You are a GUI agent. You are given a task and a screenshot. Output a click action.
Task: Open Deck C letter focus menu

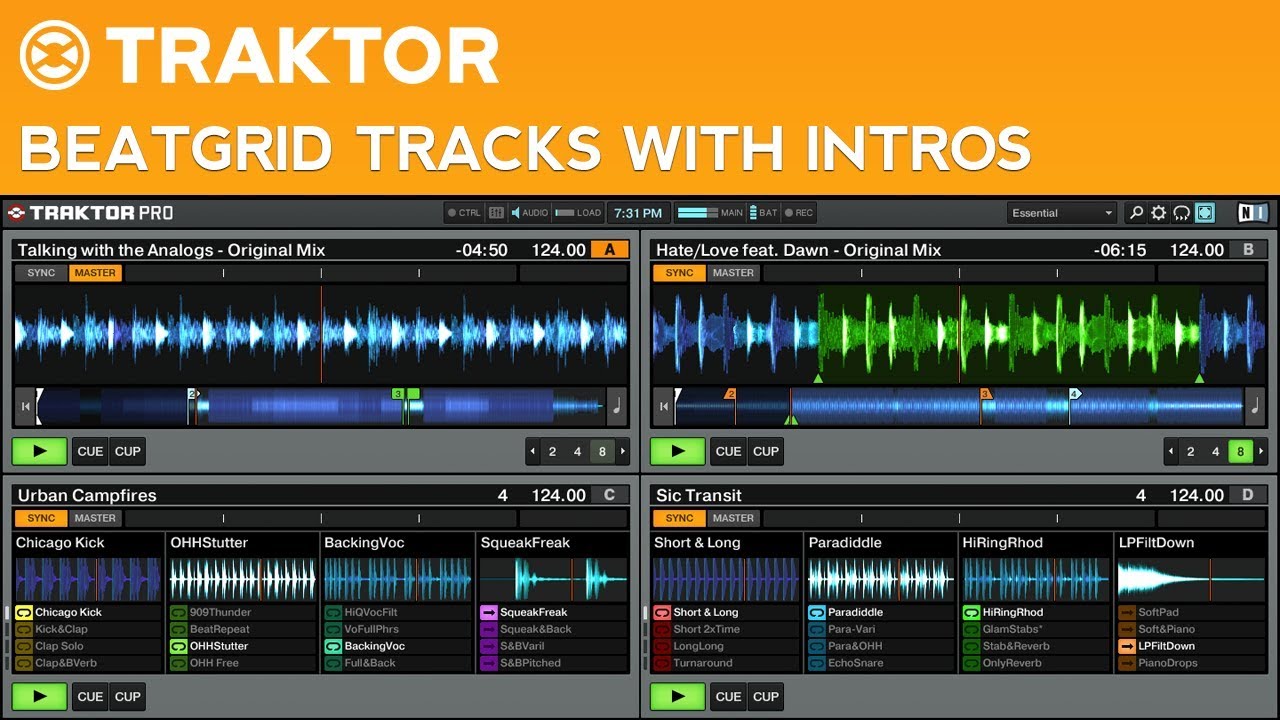[610, 495]
